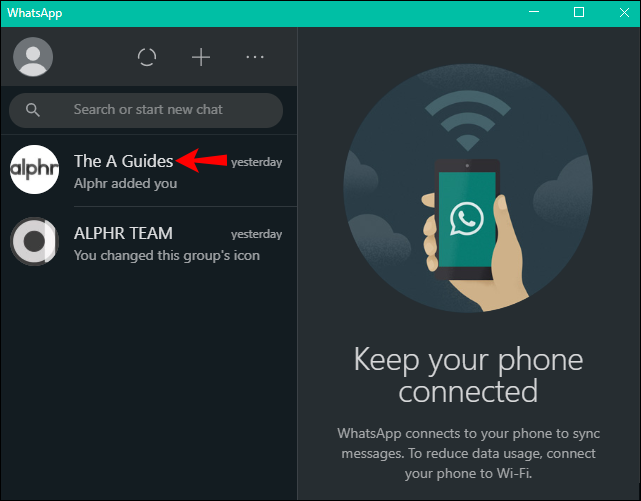Select the Alphr added you message preview
Screen dimensions: 641x501
point(126,183)
